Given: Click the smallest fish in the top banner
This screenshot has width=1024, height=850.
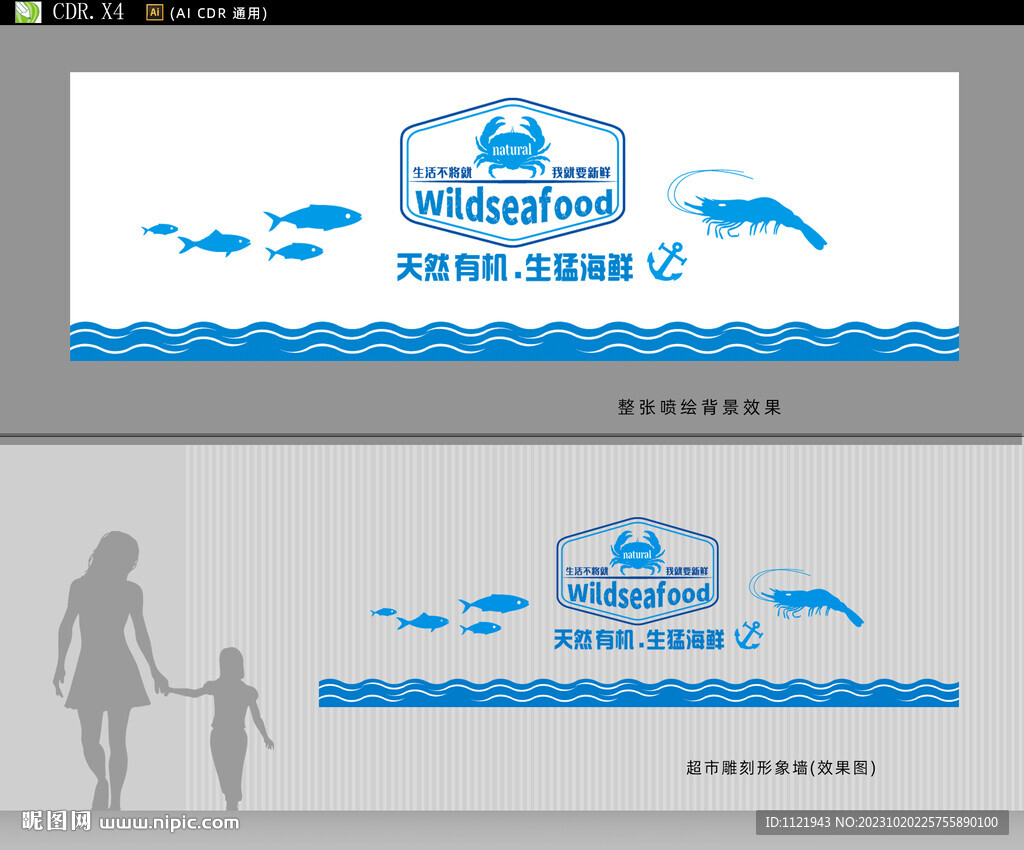Looking at the screenshot, I should tap(160, 228).
